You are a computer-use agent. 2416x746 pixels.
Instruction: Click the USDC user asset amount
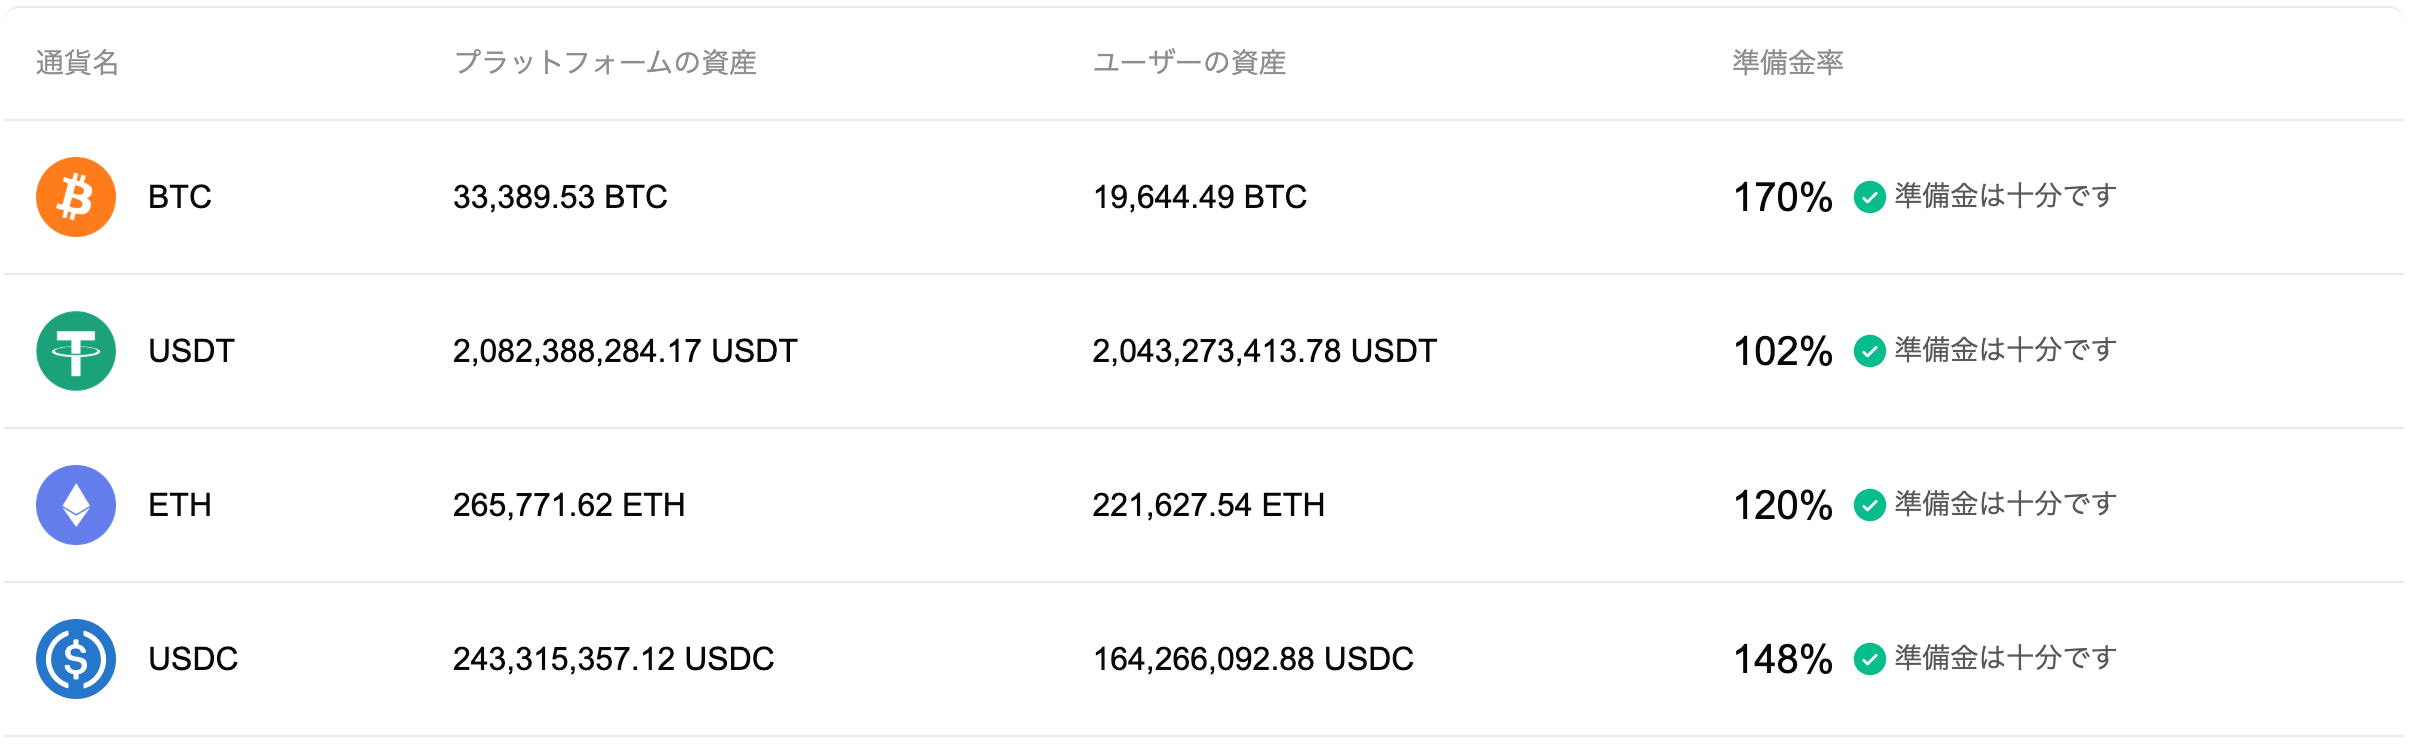(x=1252, y=659)
